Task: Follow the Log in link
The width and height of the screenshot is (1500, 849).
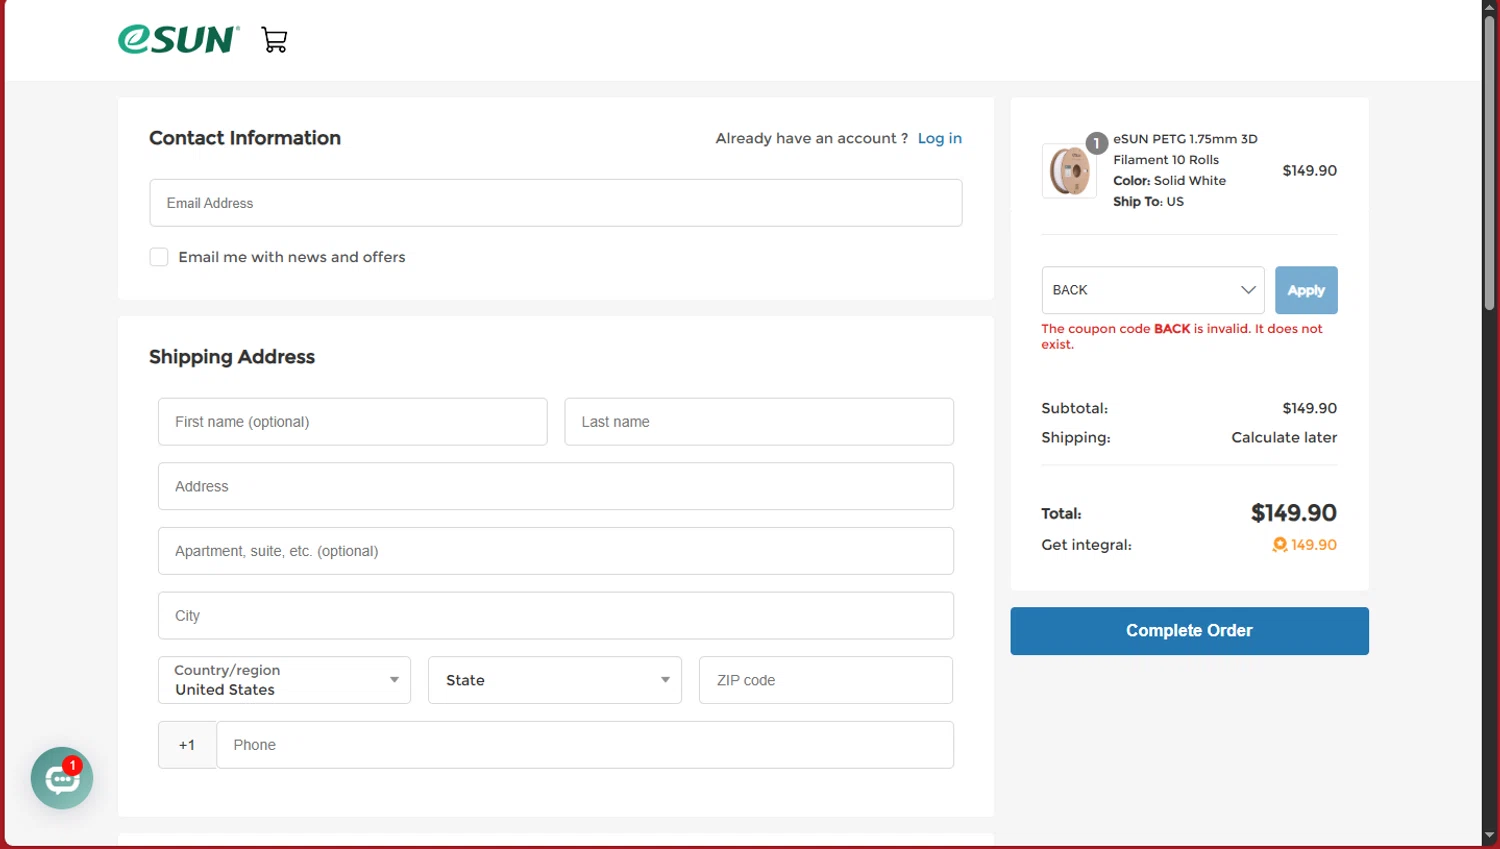Action: pyautogui.click(x=940, y=138)
